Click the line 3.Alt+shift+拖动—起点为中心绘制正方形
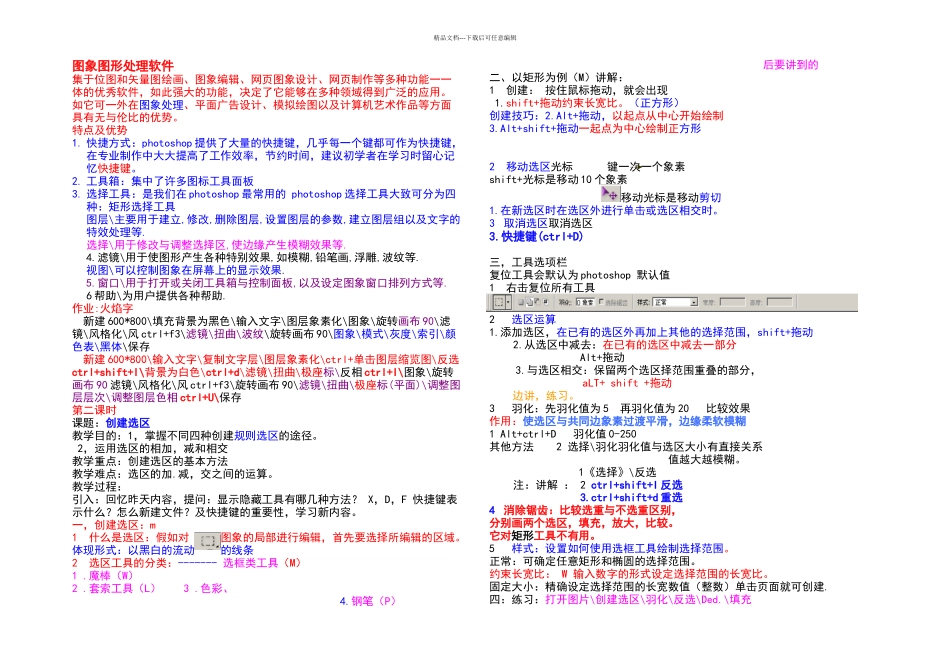Viewport: 950px width, 672px height. [x=595, y=128]
